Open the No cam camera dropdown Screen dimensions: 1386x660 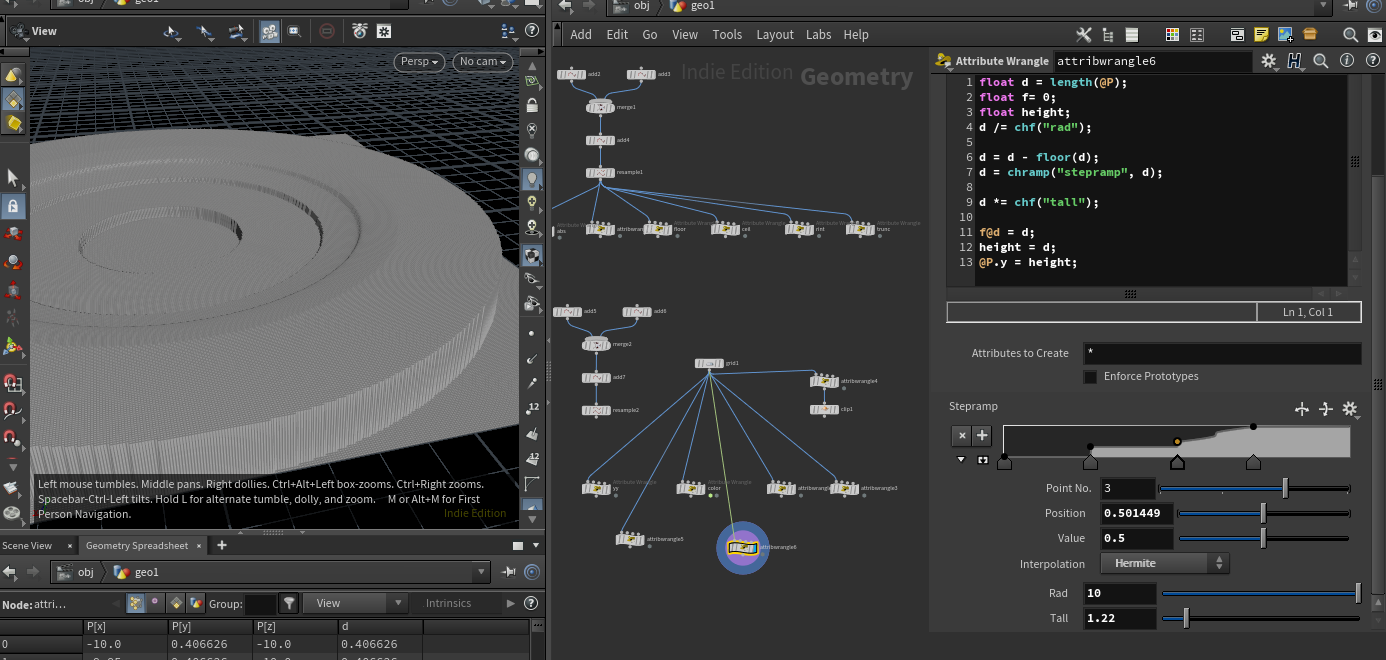pos(484,62)
